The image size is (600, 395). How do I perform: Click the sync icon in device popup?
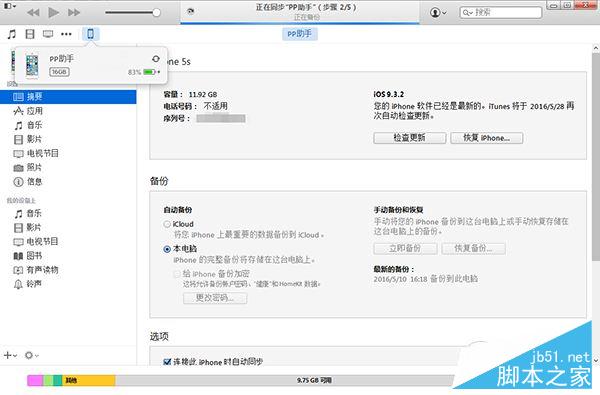point(156,59)
